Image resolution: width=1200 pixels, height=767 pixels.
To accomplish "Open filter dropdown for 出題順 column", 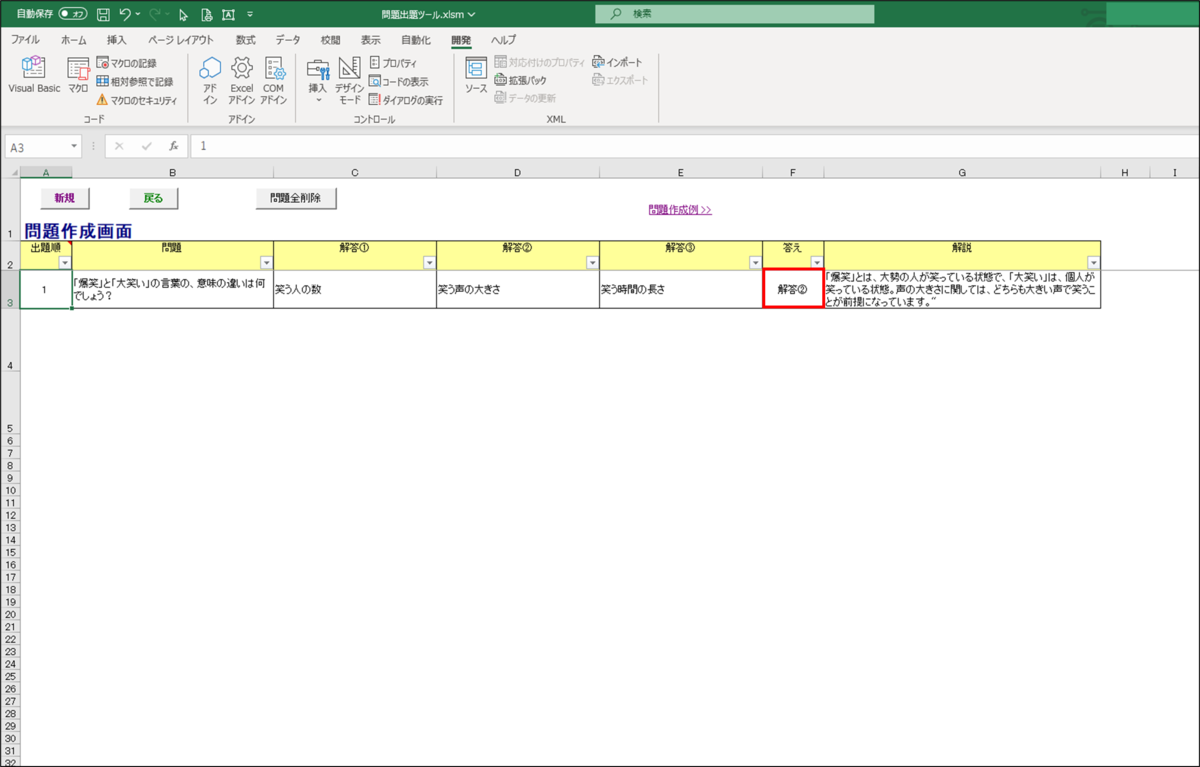I will pos(65,262).
